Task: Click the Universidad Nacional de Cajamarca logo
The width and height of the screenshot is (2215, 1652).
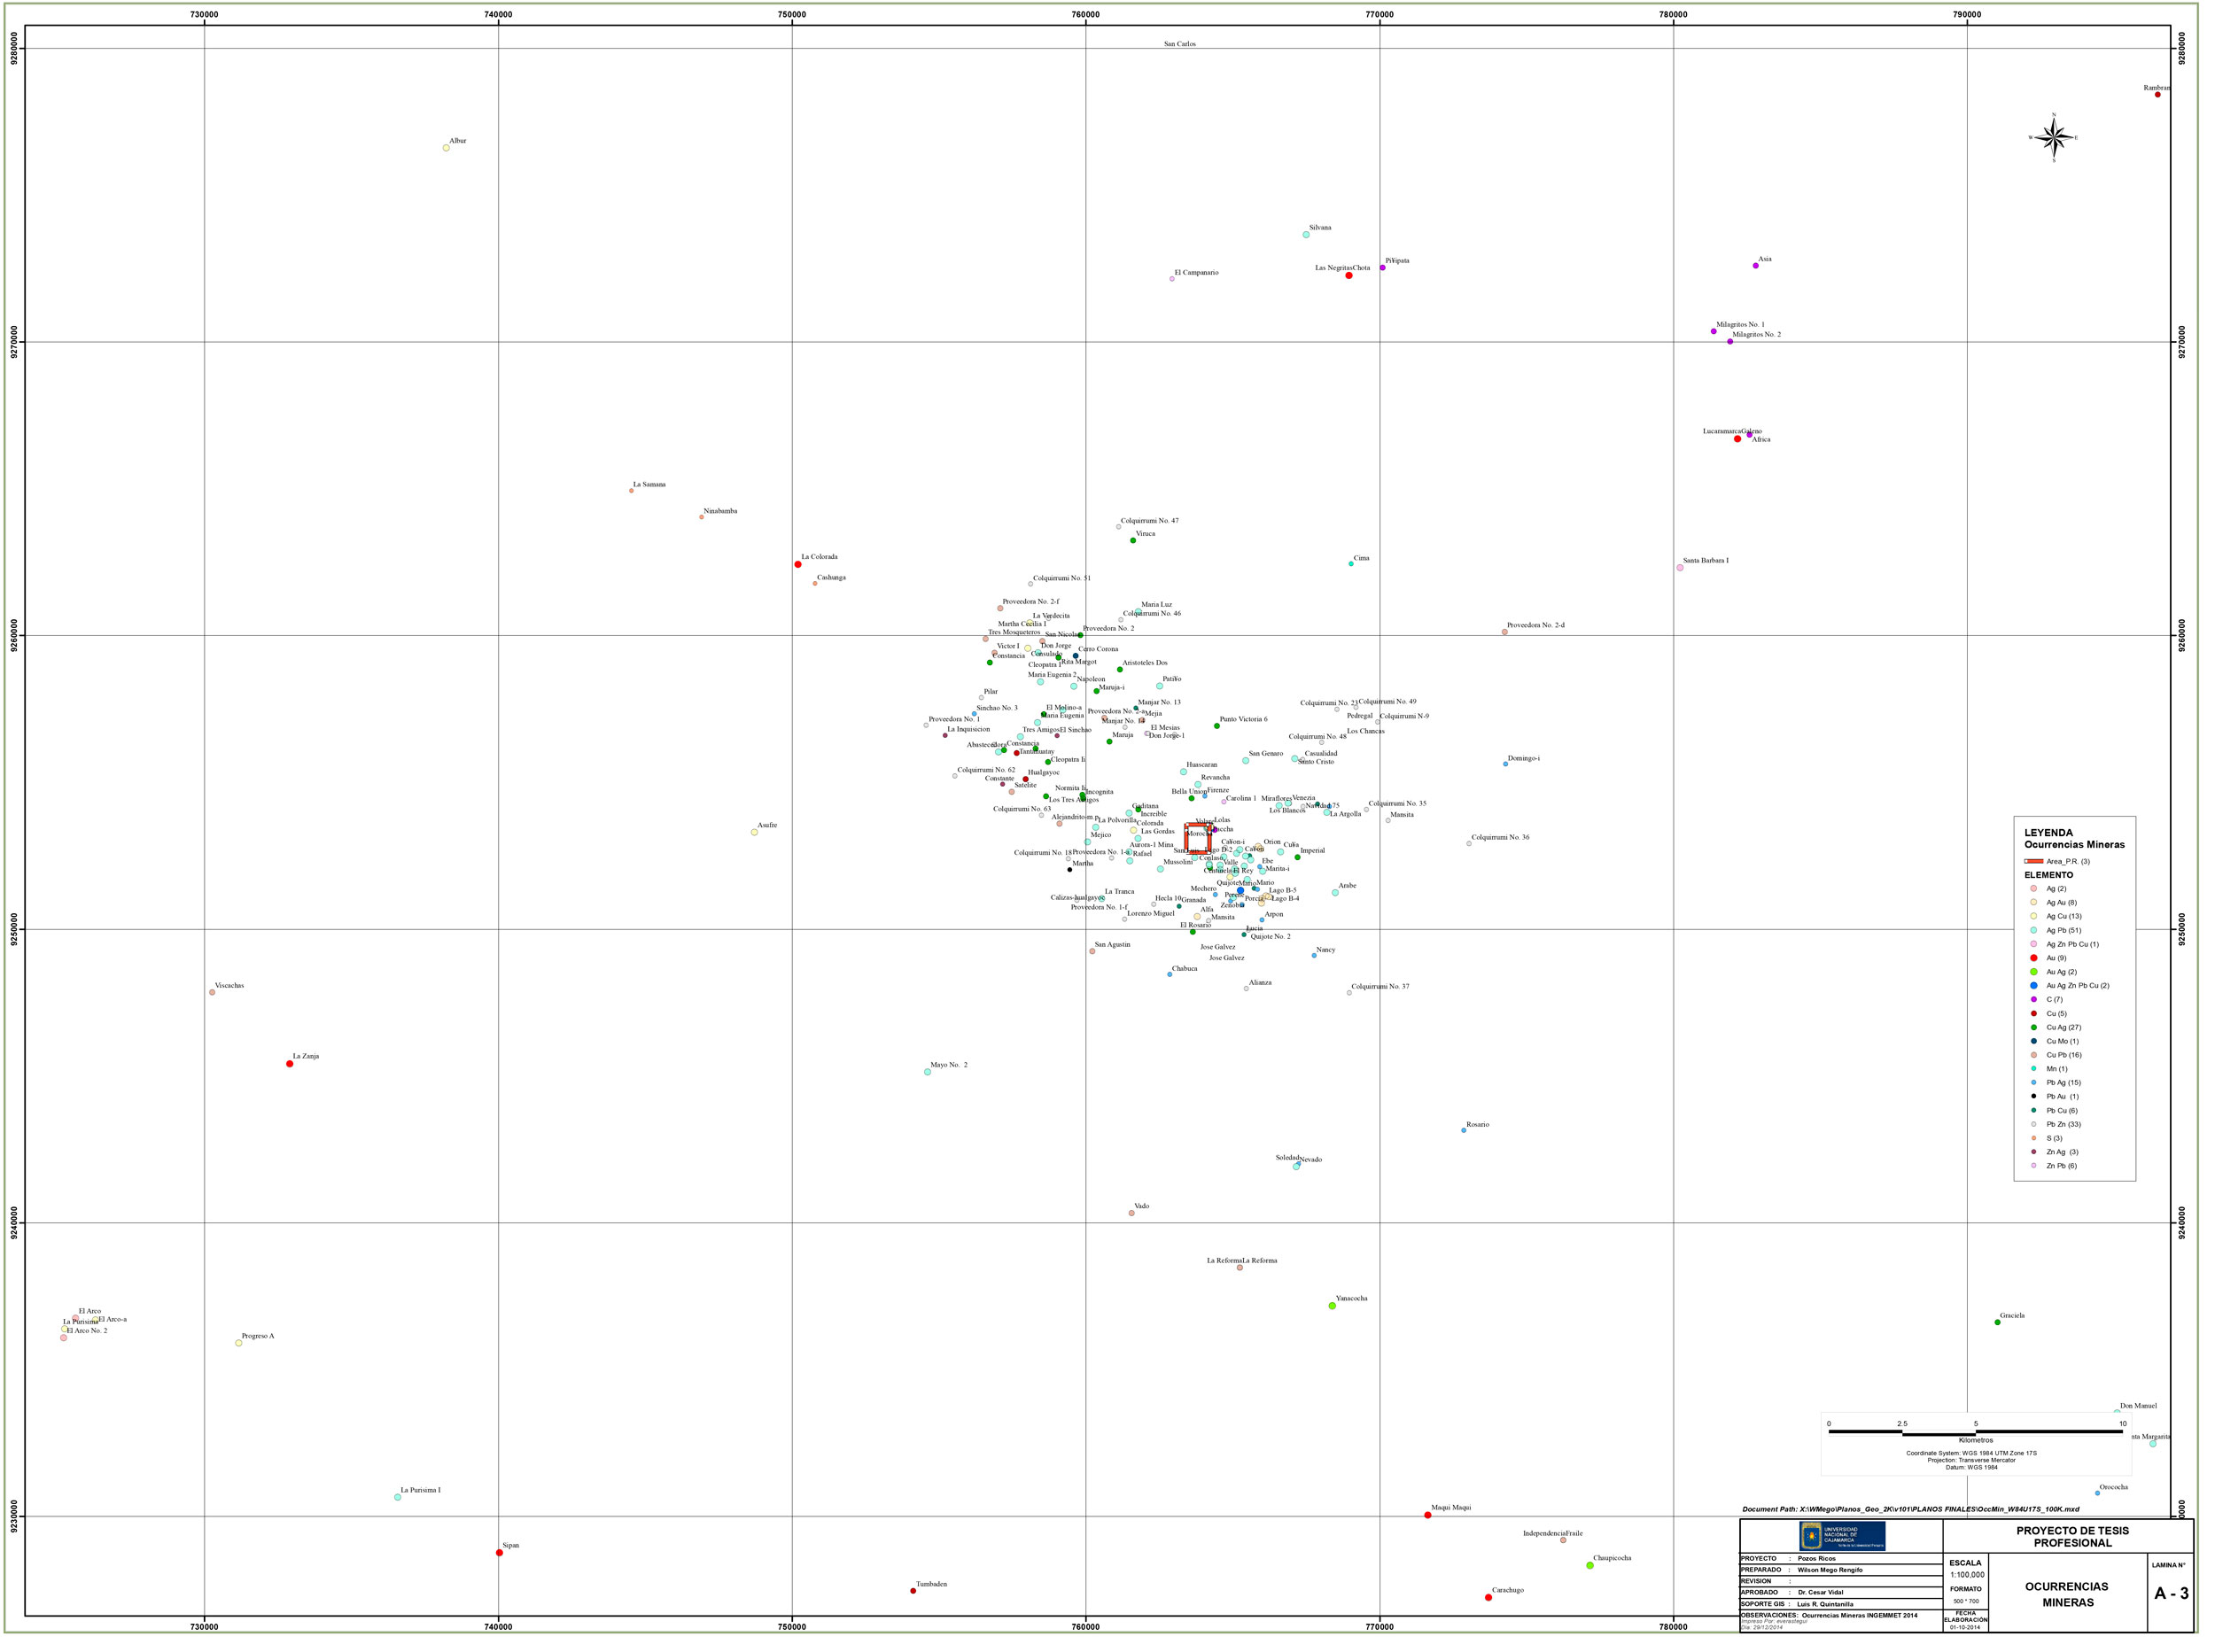Action: (1842, 1536)
